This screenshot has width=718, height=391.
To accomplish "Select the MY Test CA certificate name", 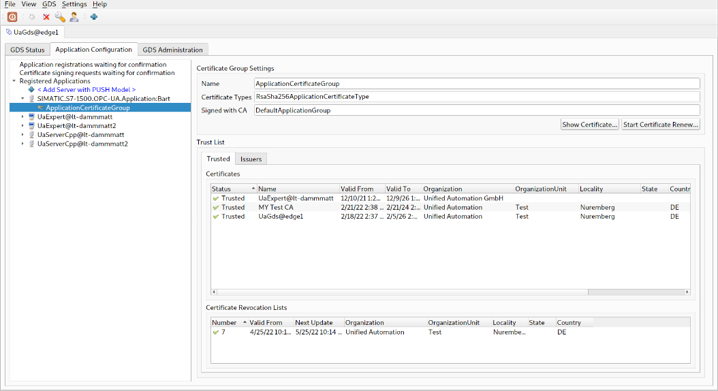I will click(276, 207).
